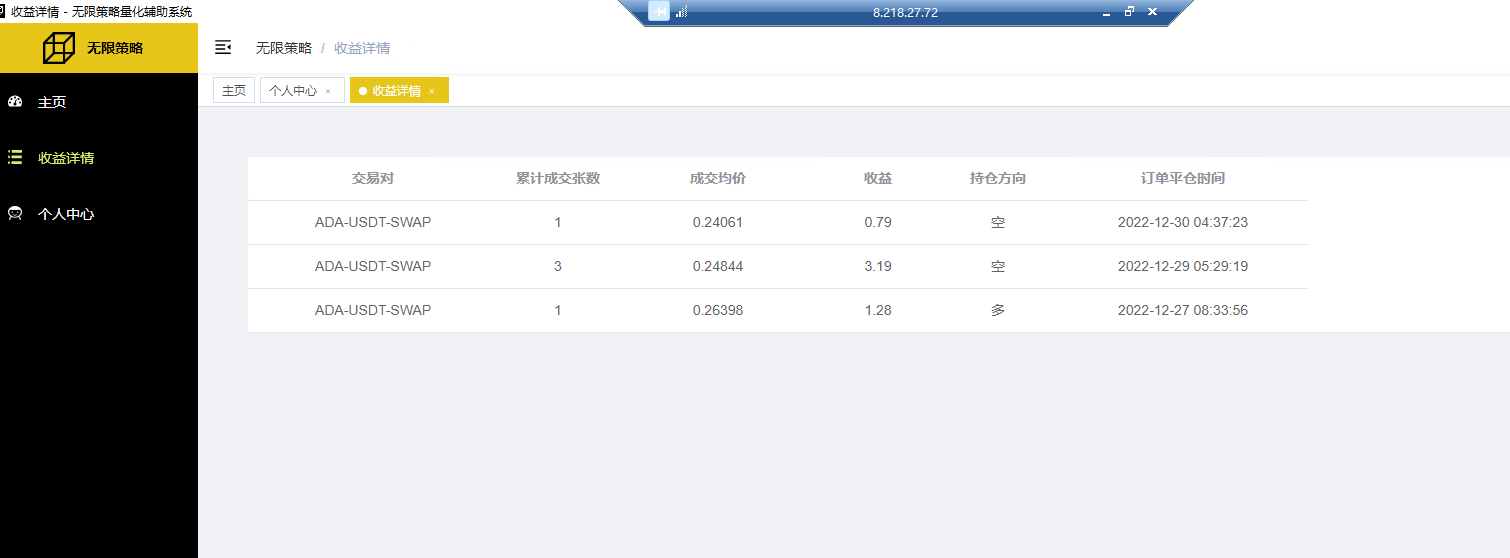1510x558 pixels.
Task: Minimize the remote session connection bar
Action: [x=1106, y=13]
